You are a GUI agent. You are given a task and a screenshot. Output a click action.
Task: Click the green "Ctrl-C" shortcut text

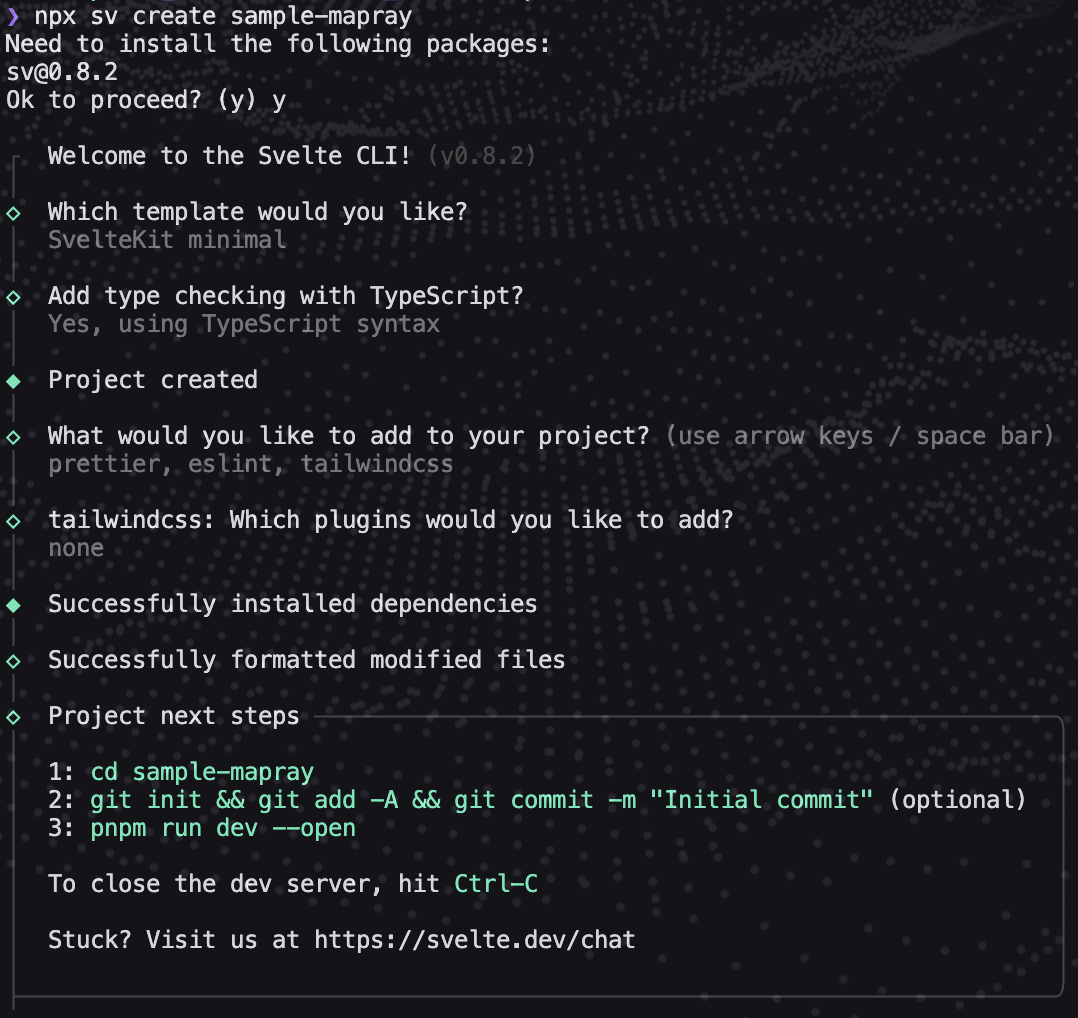[496, 884]
